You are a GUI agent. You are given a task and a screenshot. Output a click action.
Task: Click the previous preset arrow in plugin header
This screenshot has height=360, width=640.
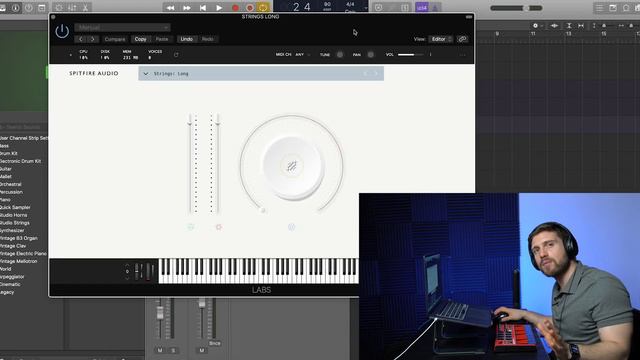click(x=81, y=39)
